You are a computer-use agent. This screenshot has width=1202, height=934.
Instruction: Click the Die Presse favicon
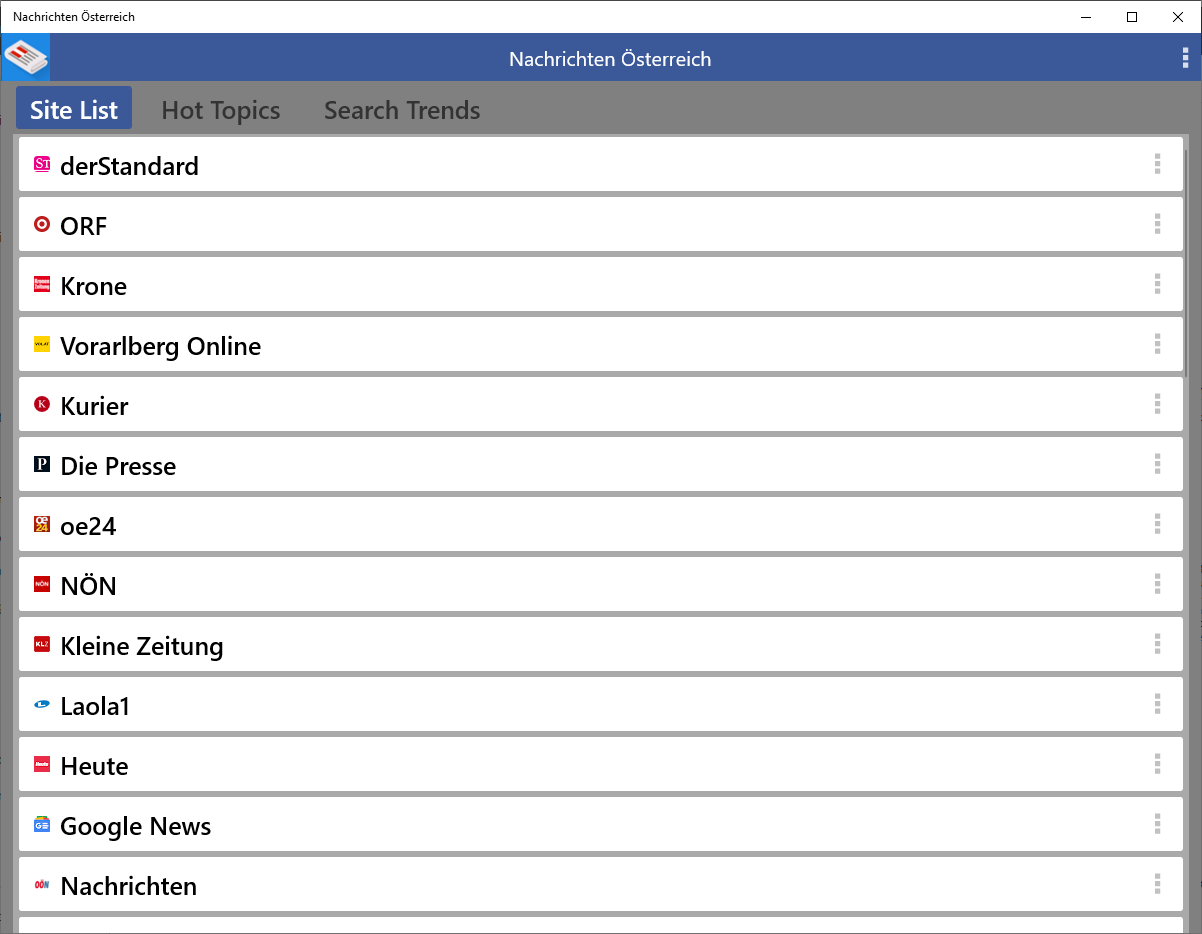coord(42,464)
